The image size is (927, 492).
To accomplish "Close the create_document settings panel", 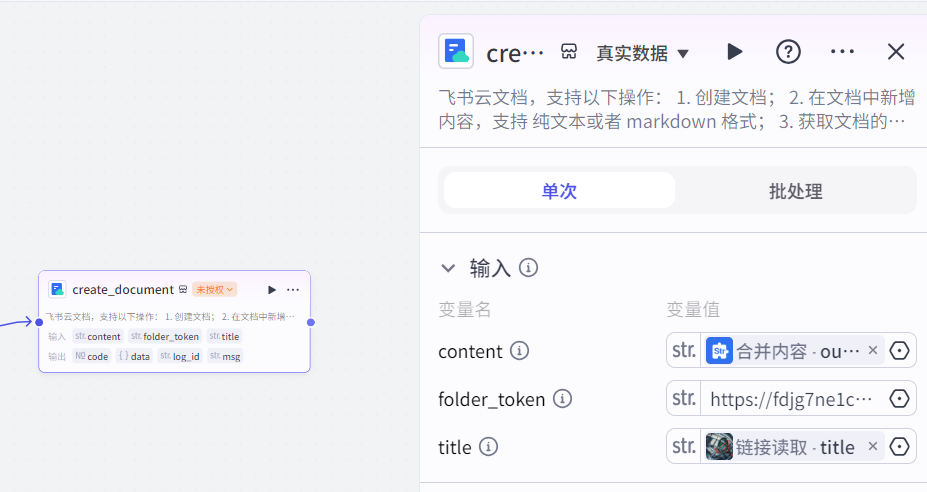I will pos(896,52).
